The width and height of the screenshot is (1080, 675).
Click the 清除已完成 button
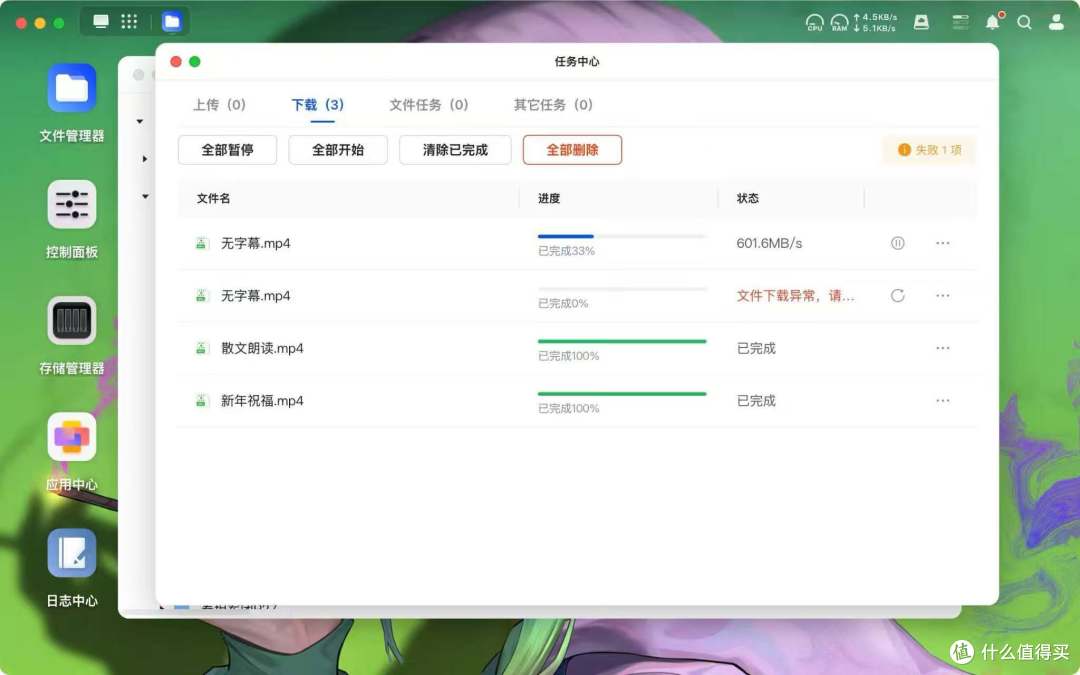[455, 149]
